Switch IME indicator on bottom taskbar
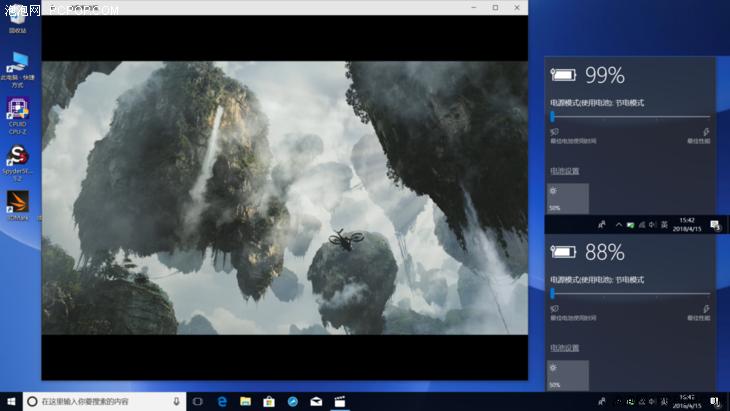The width and height of the screenshot is (730, 411). pos(664,402)
